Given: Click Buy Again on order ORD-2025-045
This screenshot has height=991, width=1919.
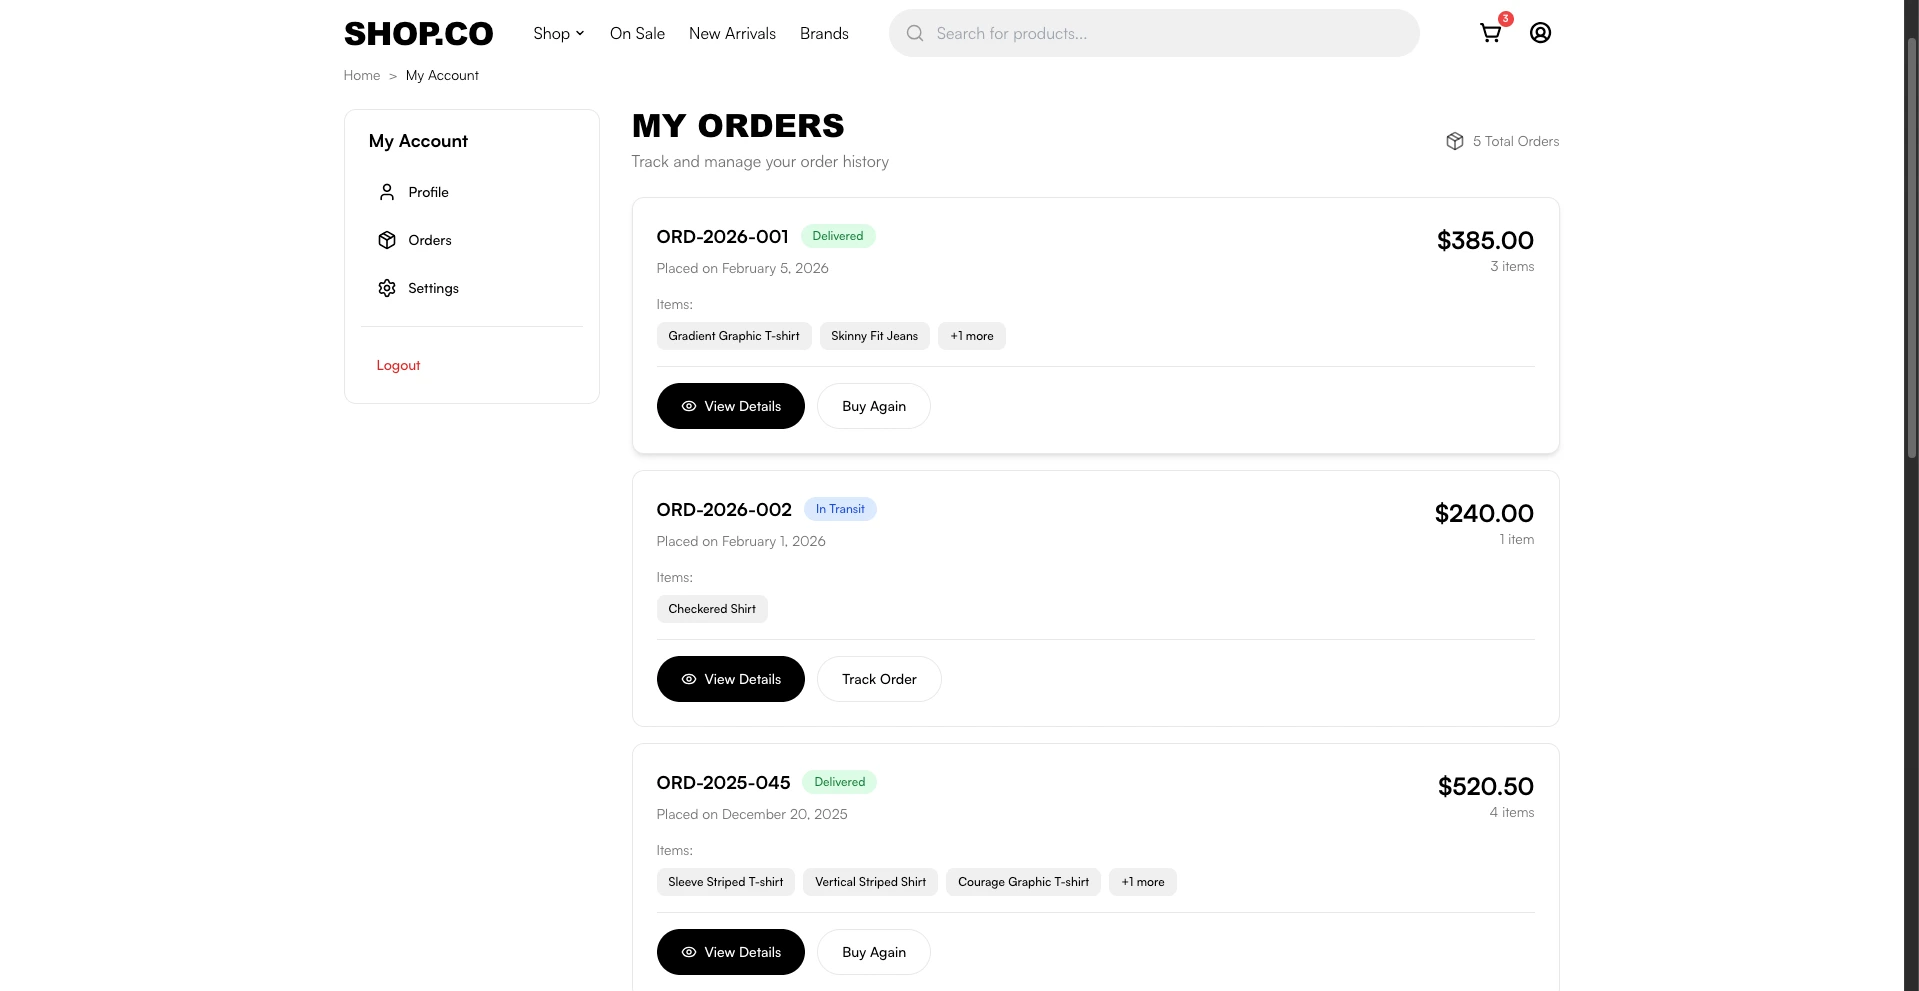Looking at the screenshot, I should [873, 952].
